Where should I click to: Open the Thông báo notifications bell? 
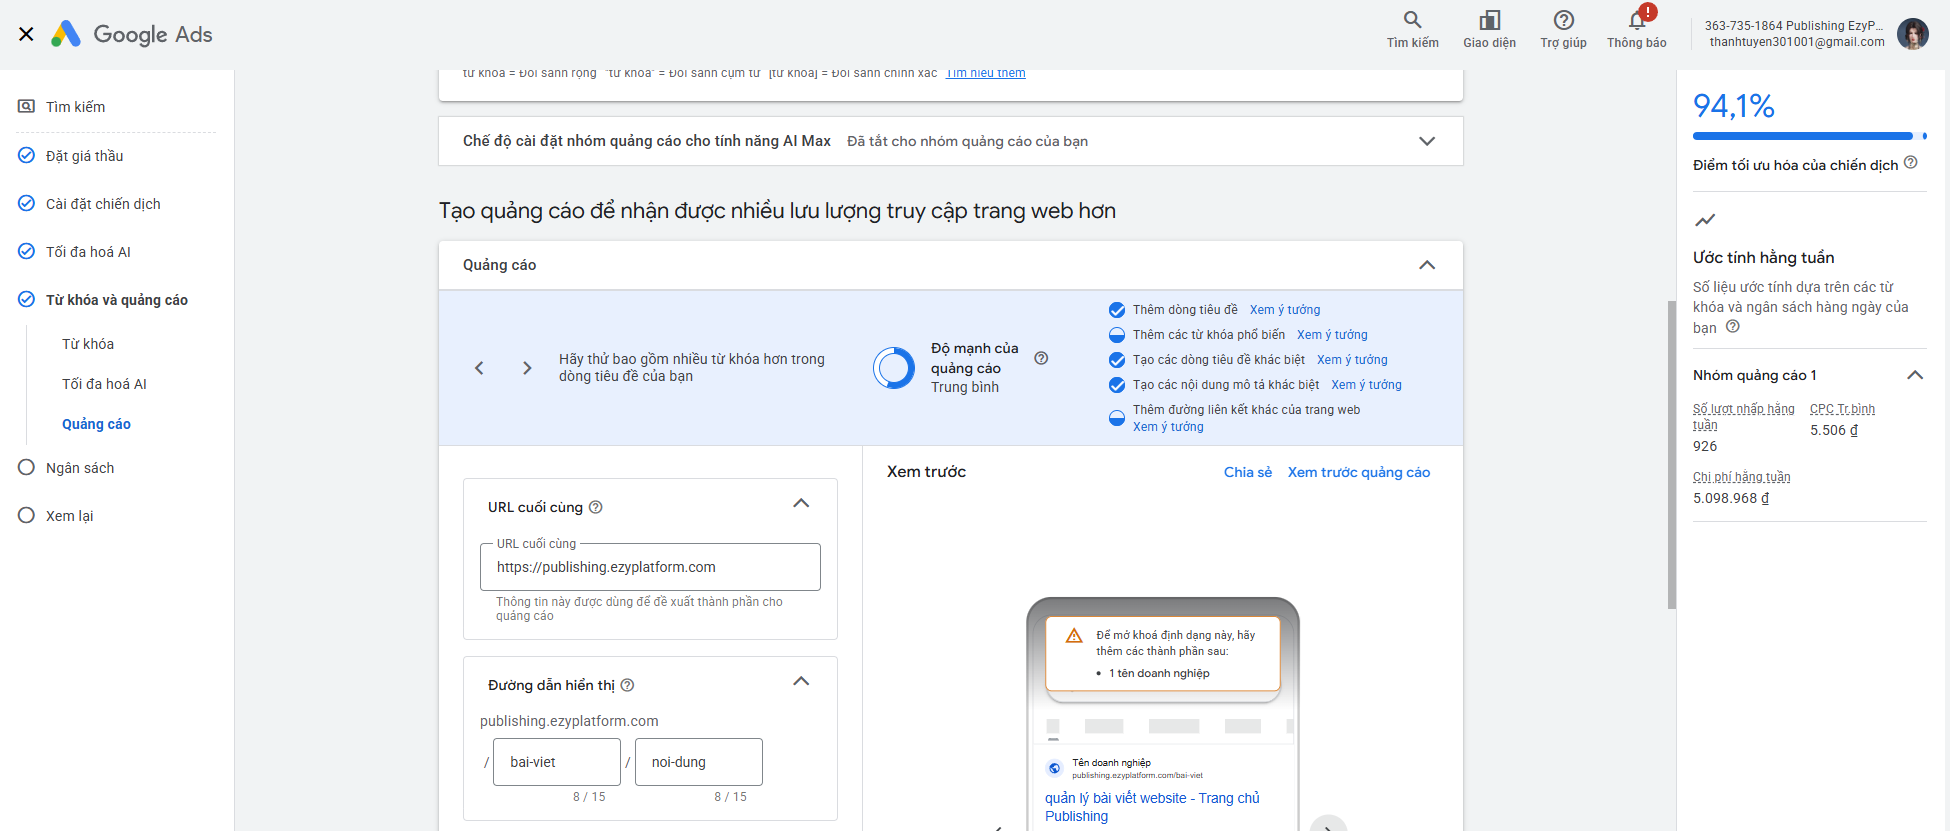tap(1637, 30)
